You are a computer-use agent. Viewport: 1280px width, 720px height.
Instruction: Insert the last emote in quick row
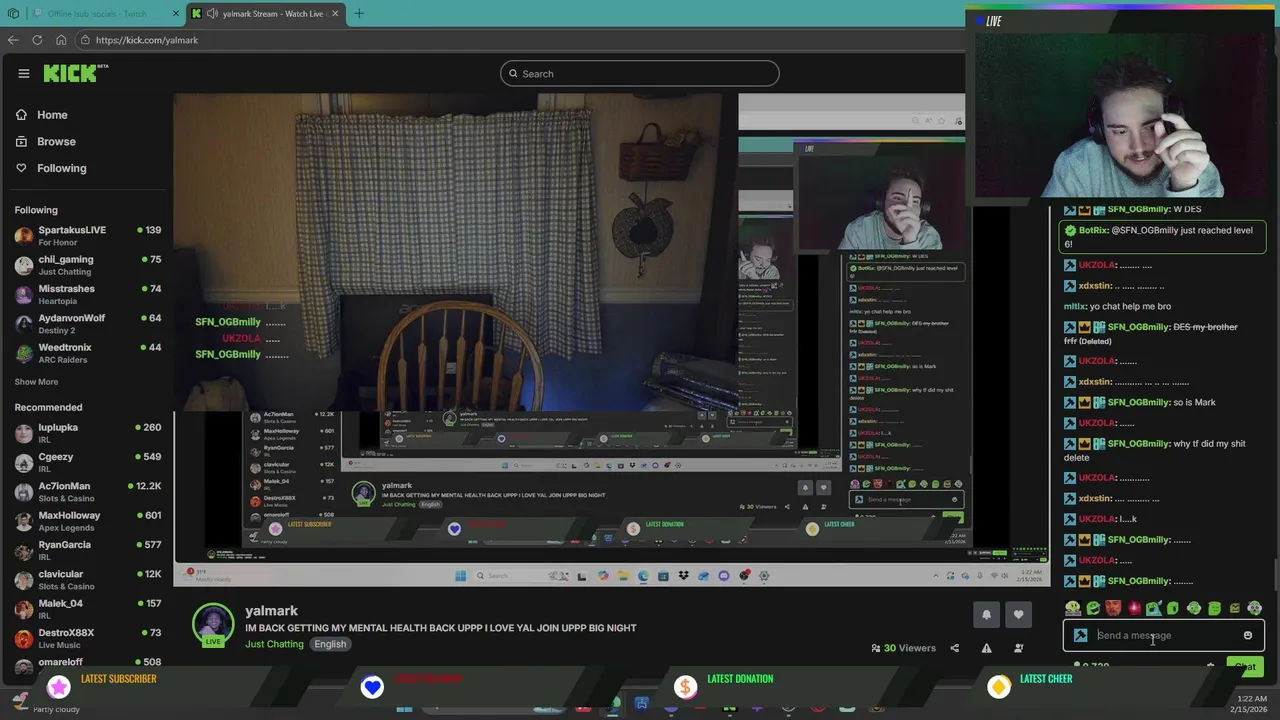[x=1254, y=608]
